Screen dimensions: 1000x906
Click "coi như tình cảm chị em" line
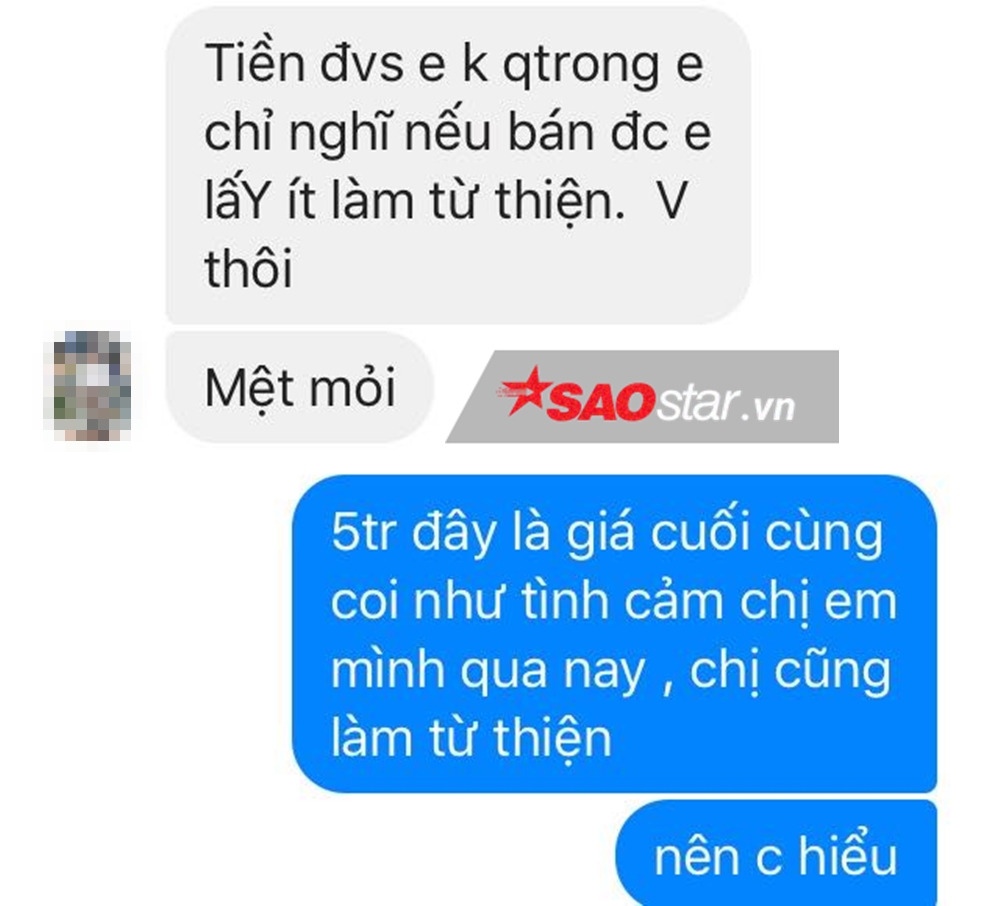pos(614,602)
